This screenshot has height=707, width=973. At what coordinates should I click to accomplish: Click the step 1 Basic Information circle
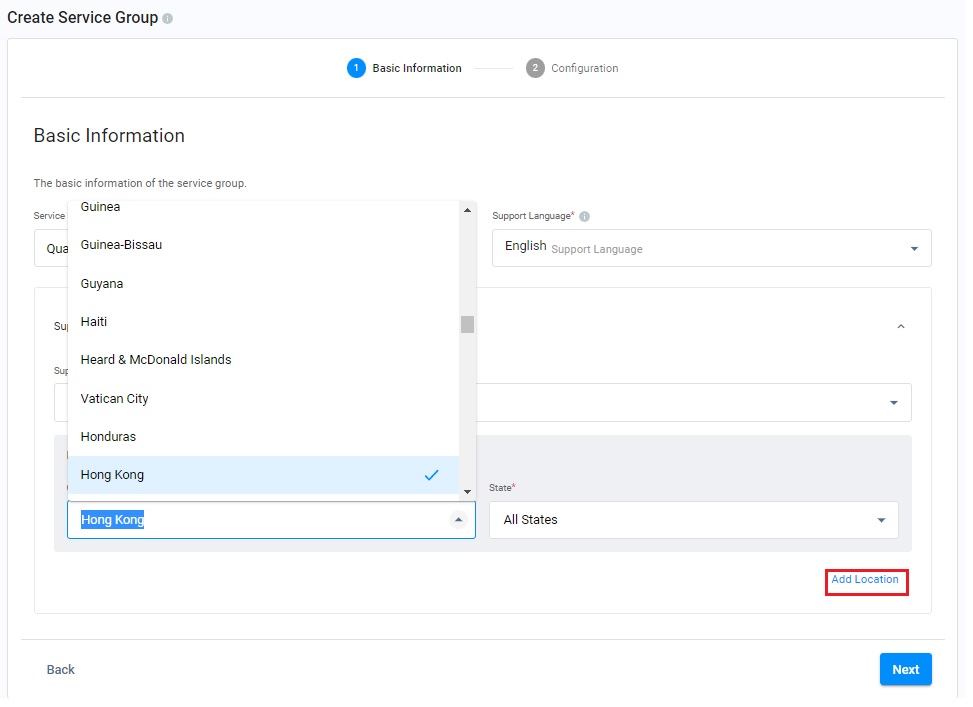pyautogui.click(x=356, y=68)
